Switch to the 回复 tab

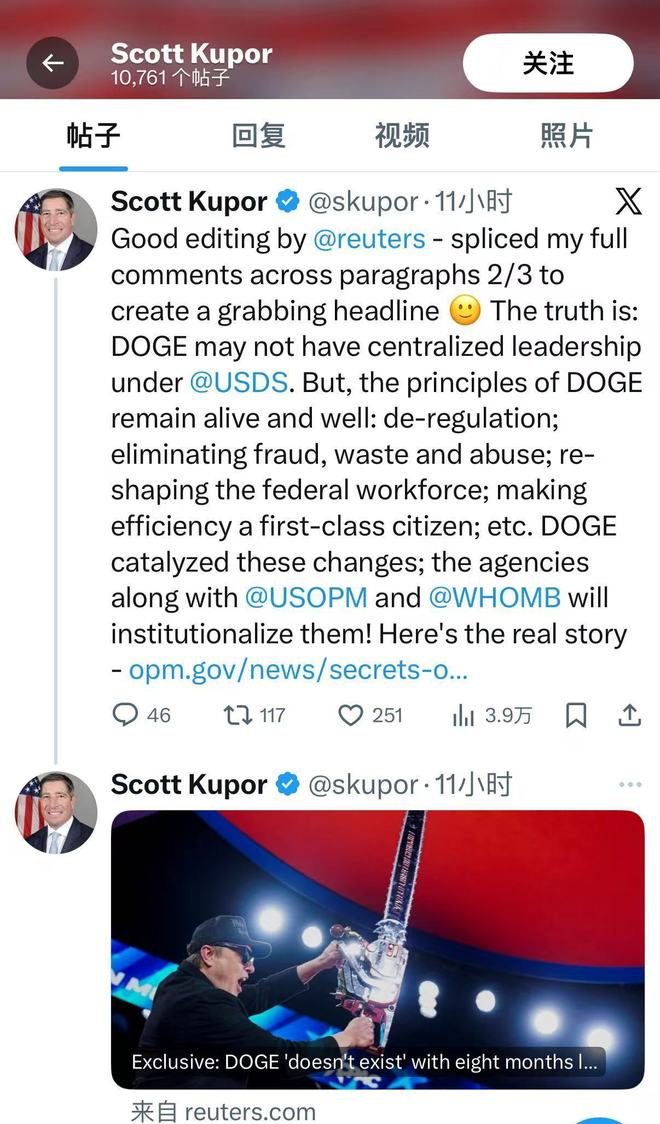258,136
